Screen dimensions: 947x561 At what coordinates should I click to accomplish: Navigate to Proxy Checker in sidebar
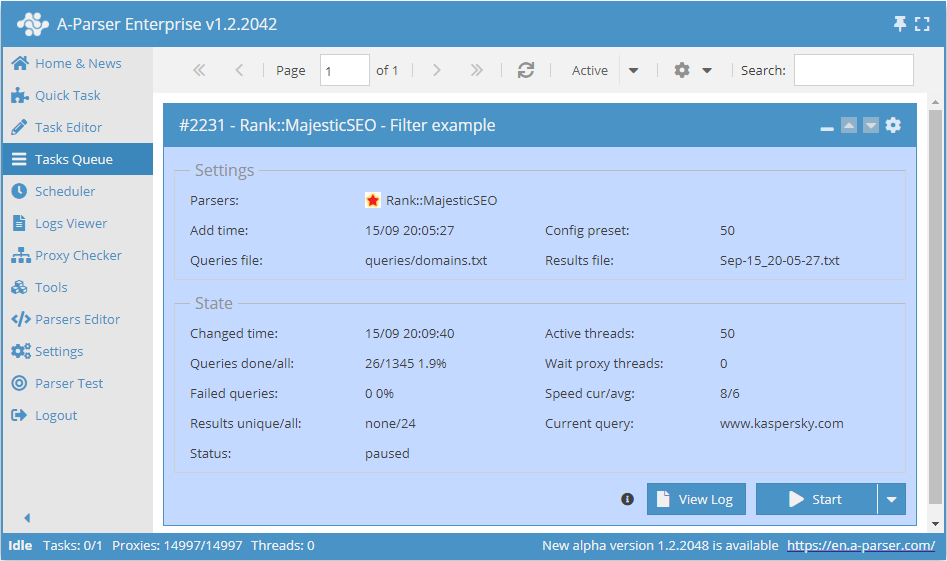click(78, 255)
